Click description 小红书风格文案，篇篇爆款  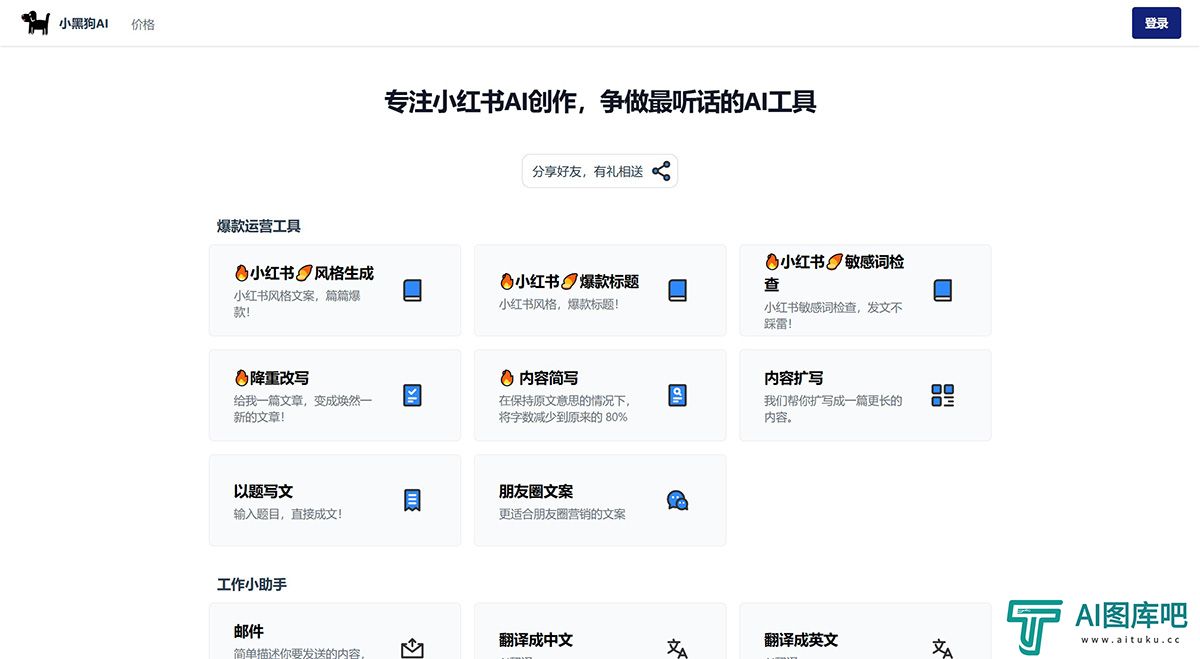click(x=297, y=304)
